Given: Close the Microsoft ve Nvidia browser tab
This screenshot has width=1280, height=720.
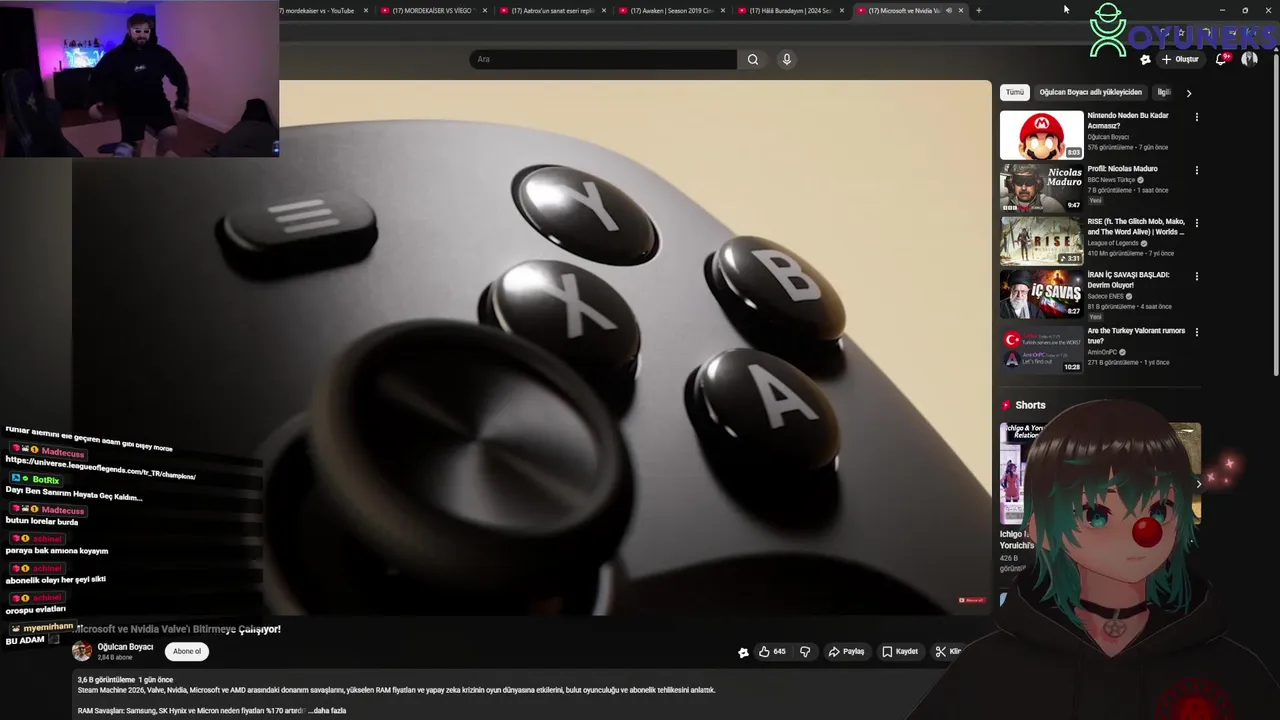Looking at the screenshot, I should [x=961, y=11].
